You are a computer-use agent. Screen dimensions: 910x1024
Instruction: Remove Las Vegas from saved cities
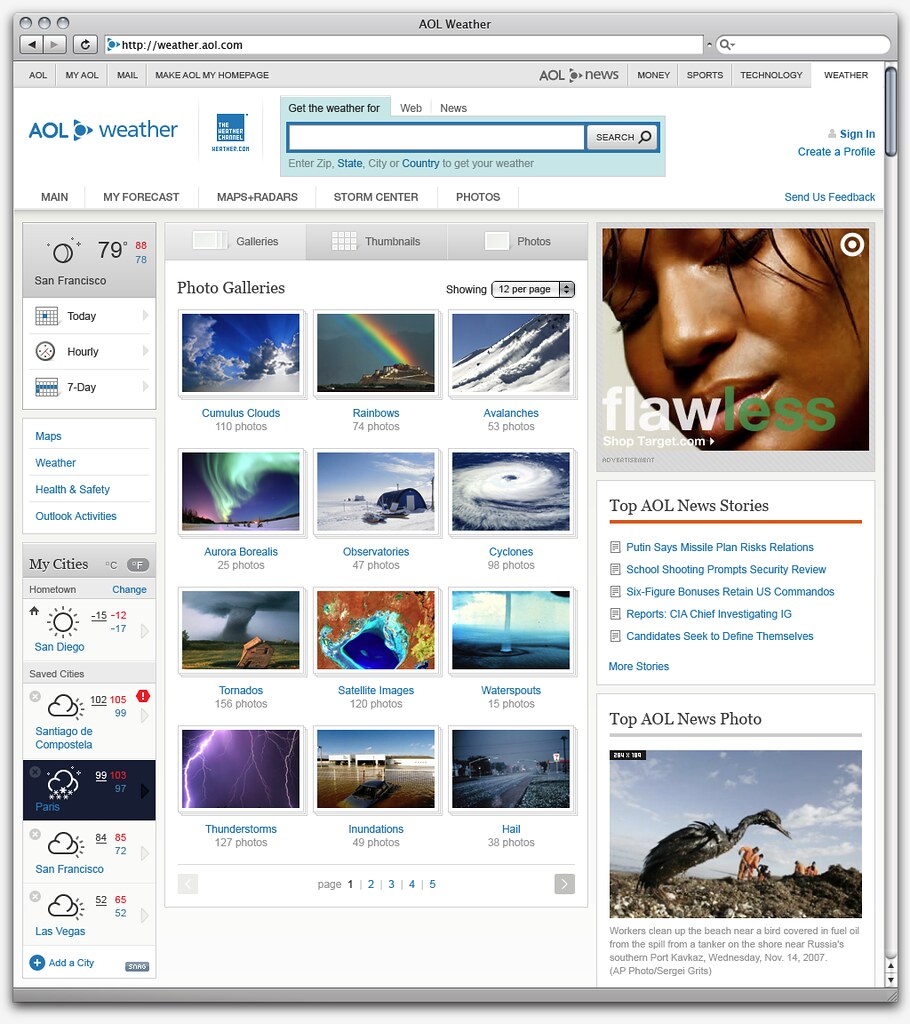click(35, 897)
